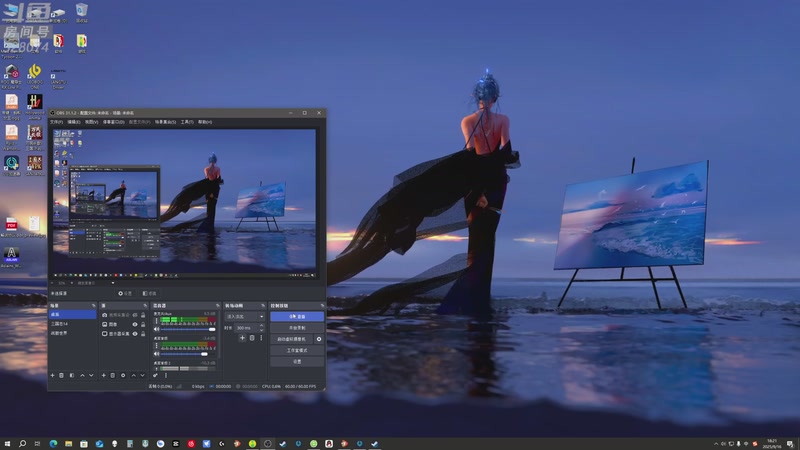This screenshot has width=800, height=450.
Task: Remove selected scene using Scenes panel trash icon
Action: pyautogui.click(x=61, y=376)
